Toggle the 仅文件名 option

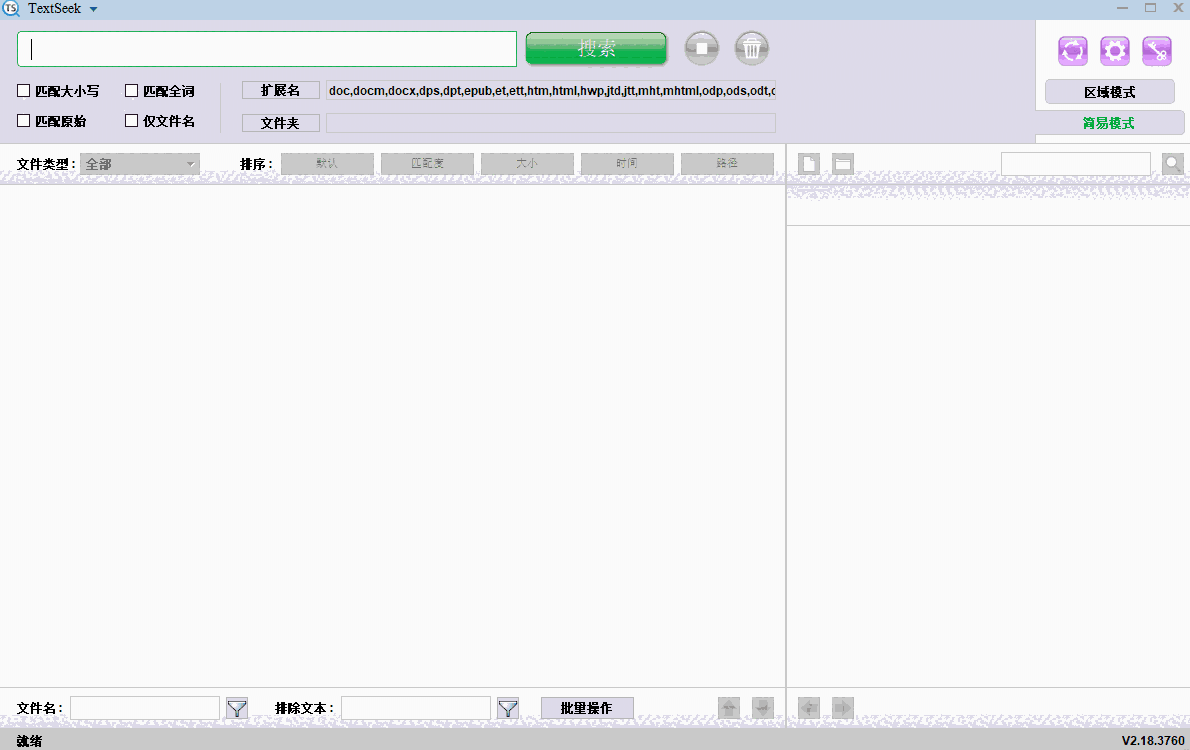(x=131, y=120)
